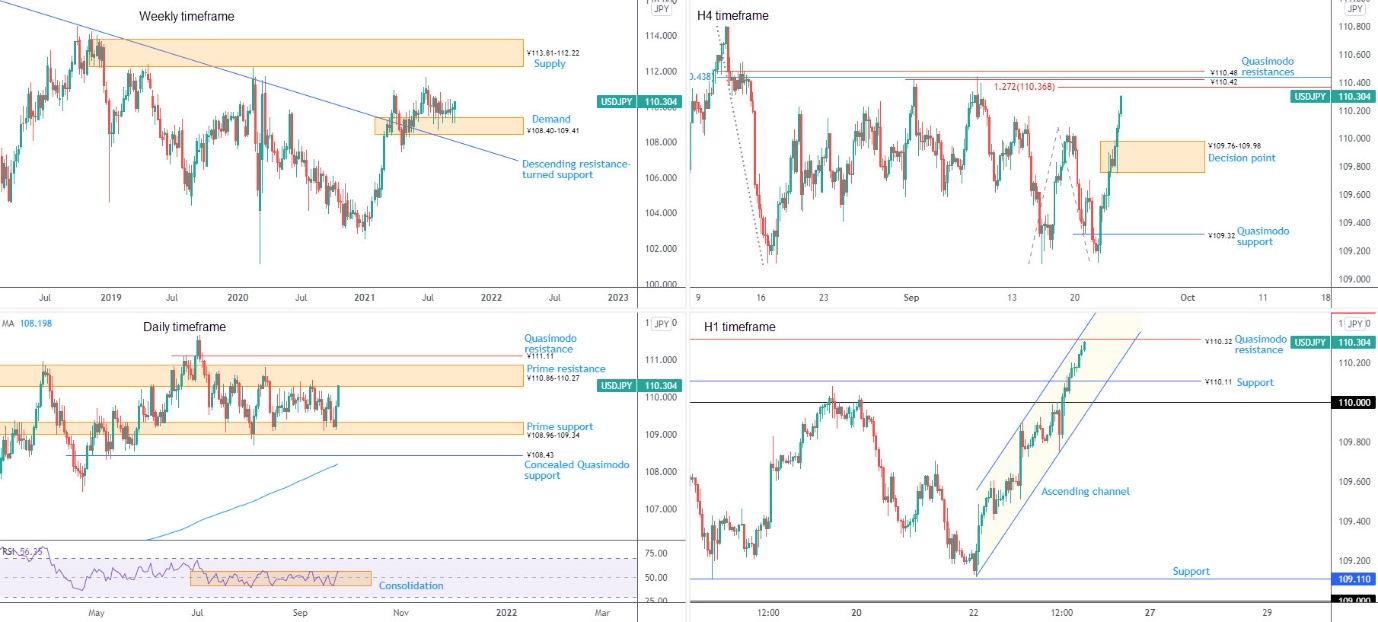Select the 'H4 timeframe' title text
Viewport: 1378px width, 622px height.
point(733,16)
